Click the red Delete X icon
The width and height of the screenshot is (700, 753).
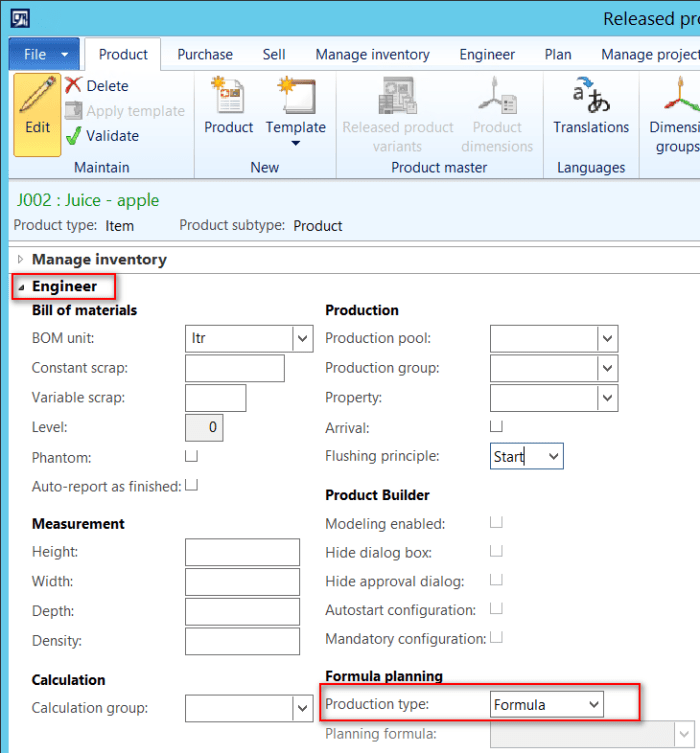click(73, 85)
